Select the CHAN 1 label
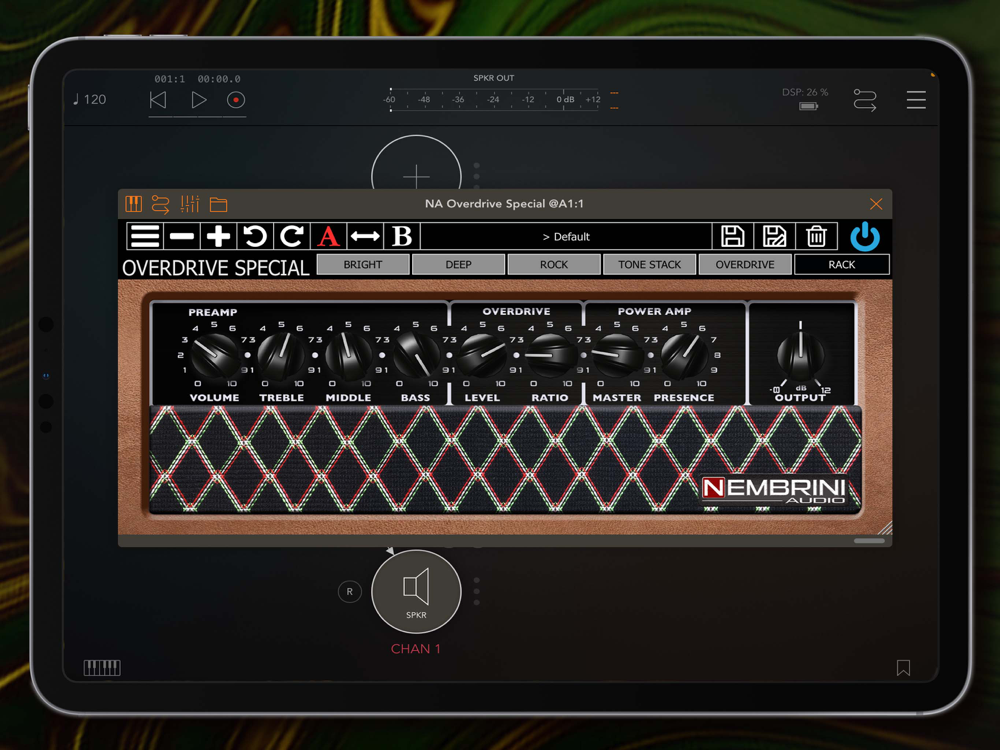This screenshot has width=1000, height=750. coord(416,649)
